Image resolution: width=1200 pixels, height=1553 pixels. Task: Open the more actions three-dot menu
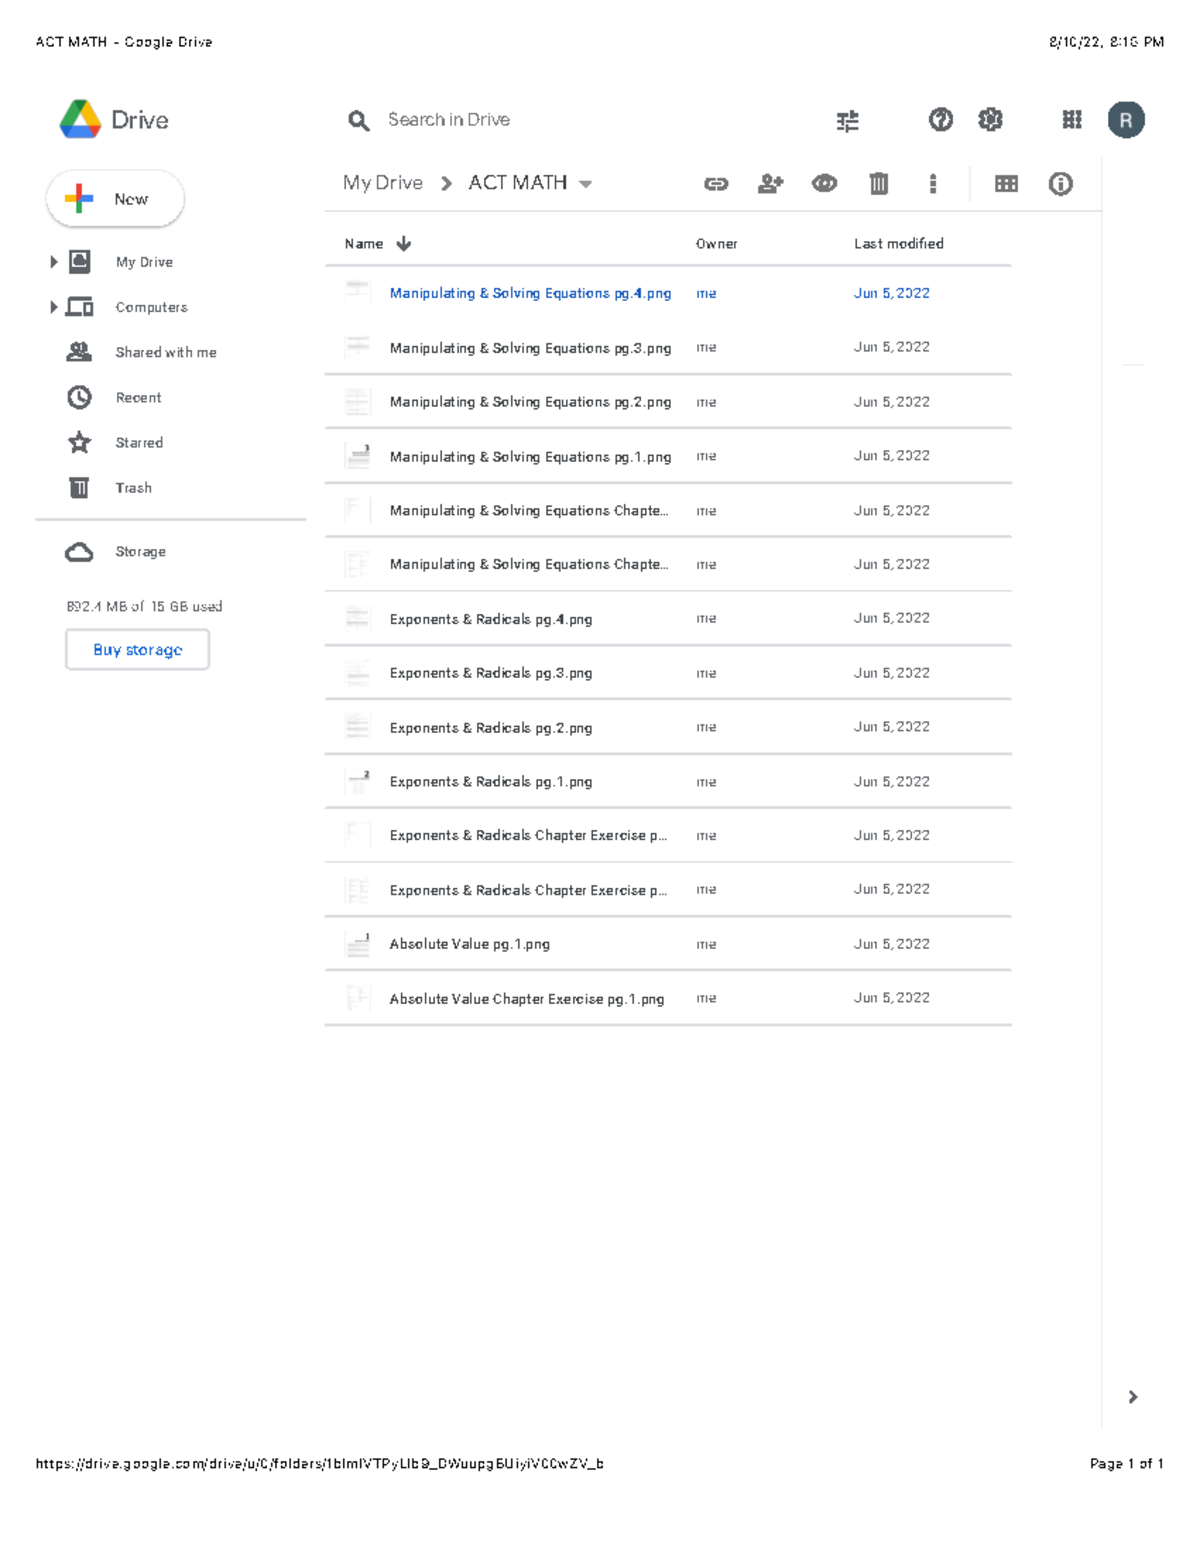coord(933,183)
